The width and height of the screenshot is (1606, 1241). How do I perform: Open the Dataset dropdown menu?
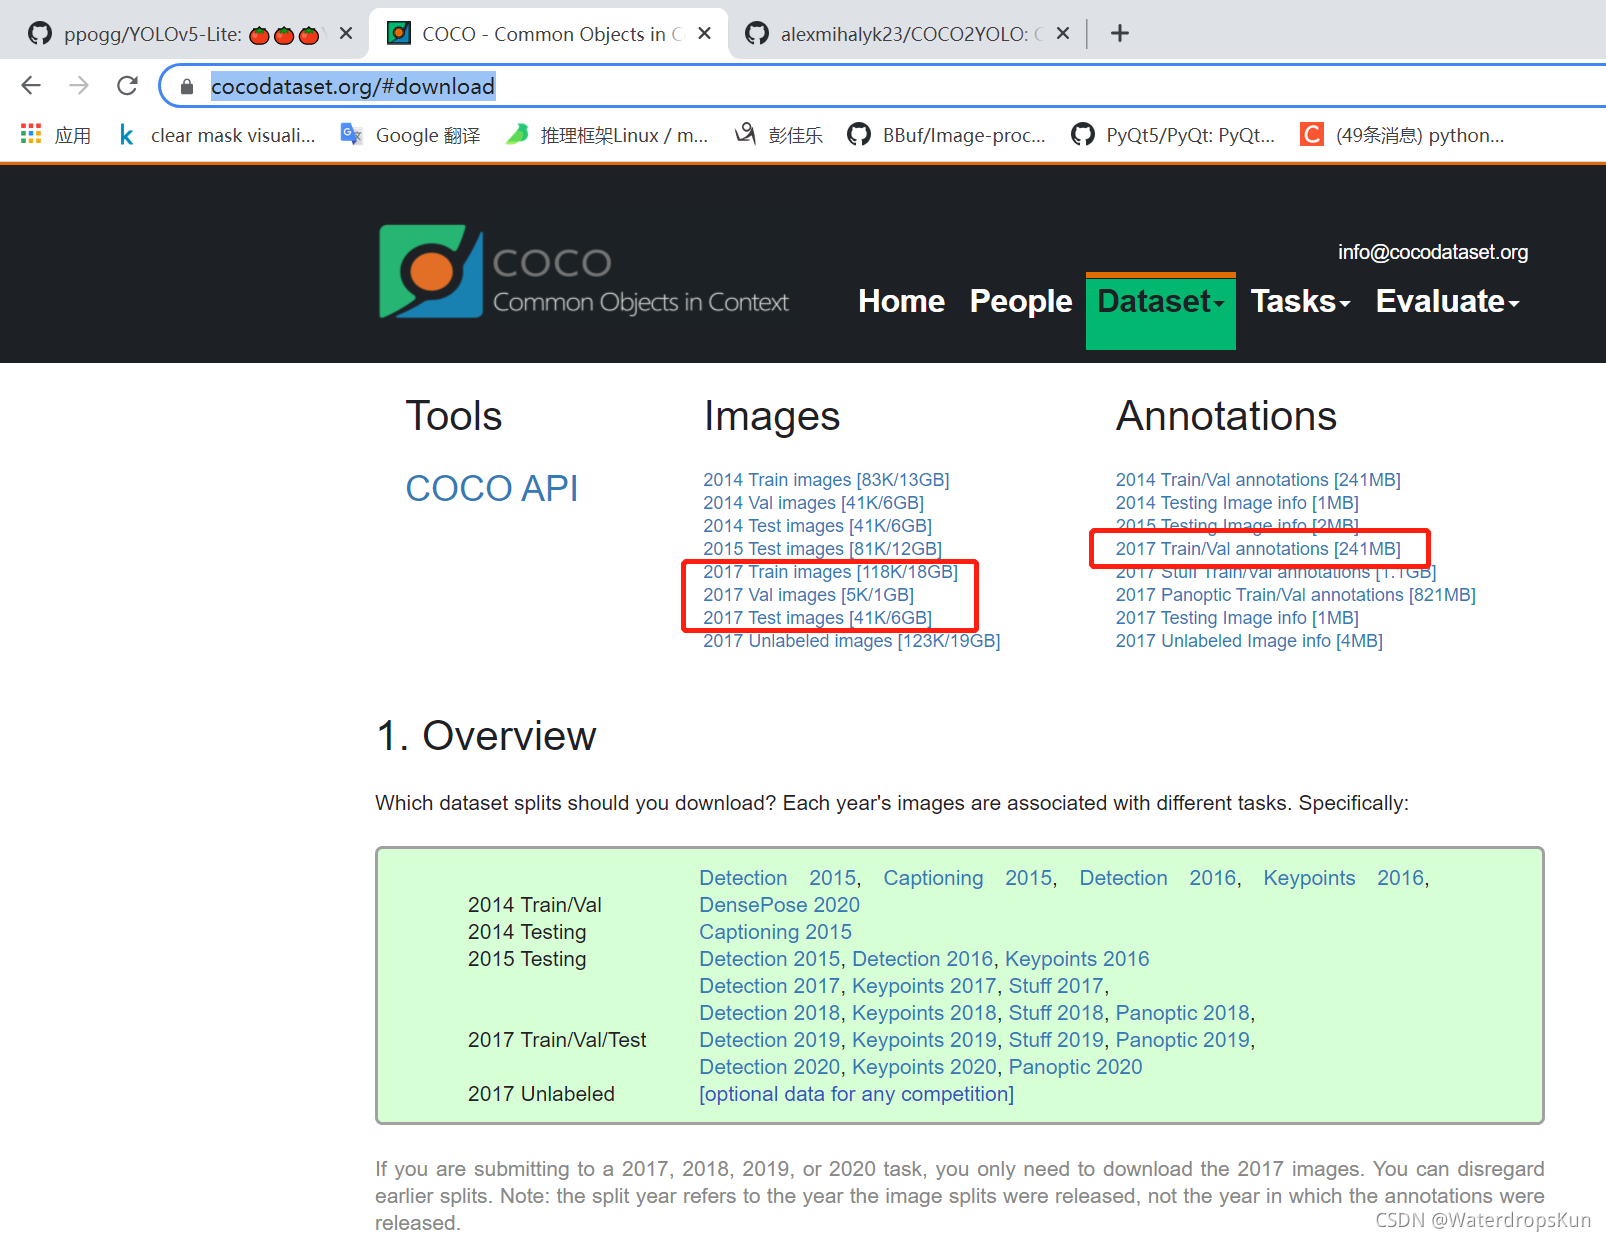point(1160,301)
